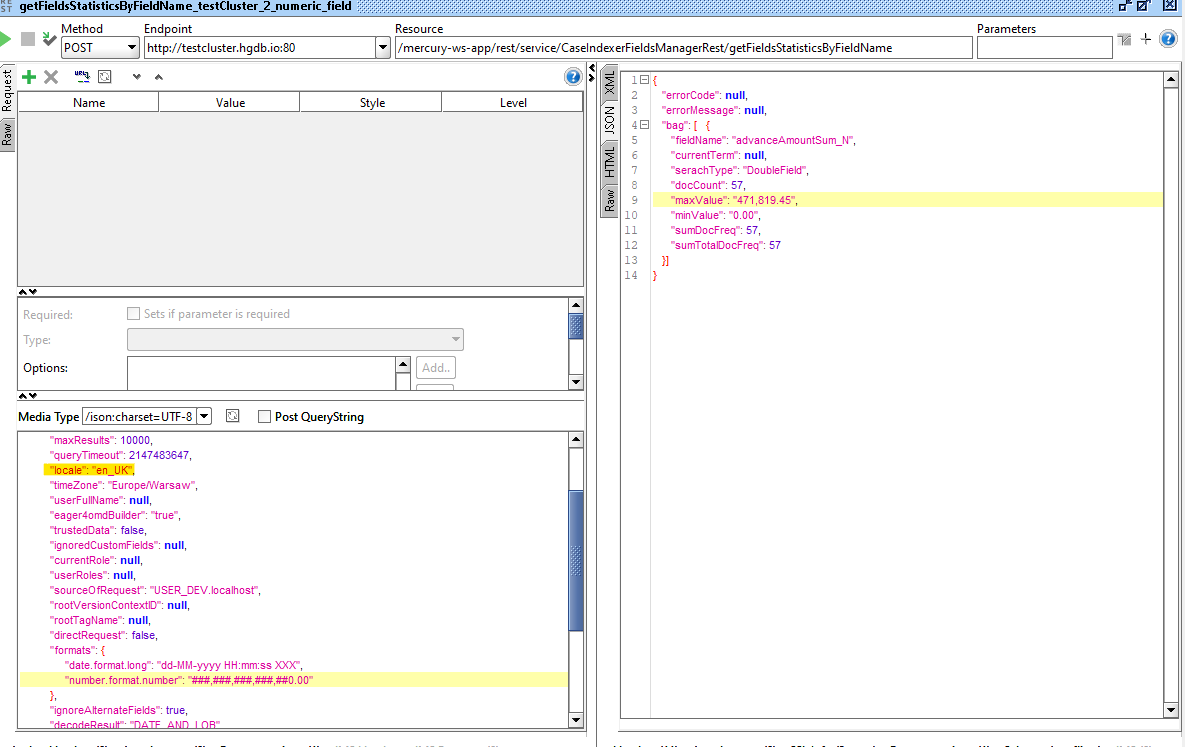Image resolution: width=1185 pixels, height=747 pixels.
Task: Click the "queryTimeout": 2147483647 line
Action: tap(121, 455)
